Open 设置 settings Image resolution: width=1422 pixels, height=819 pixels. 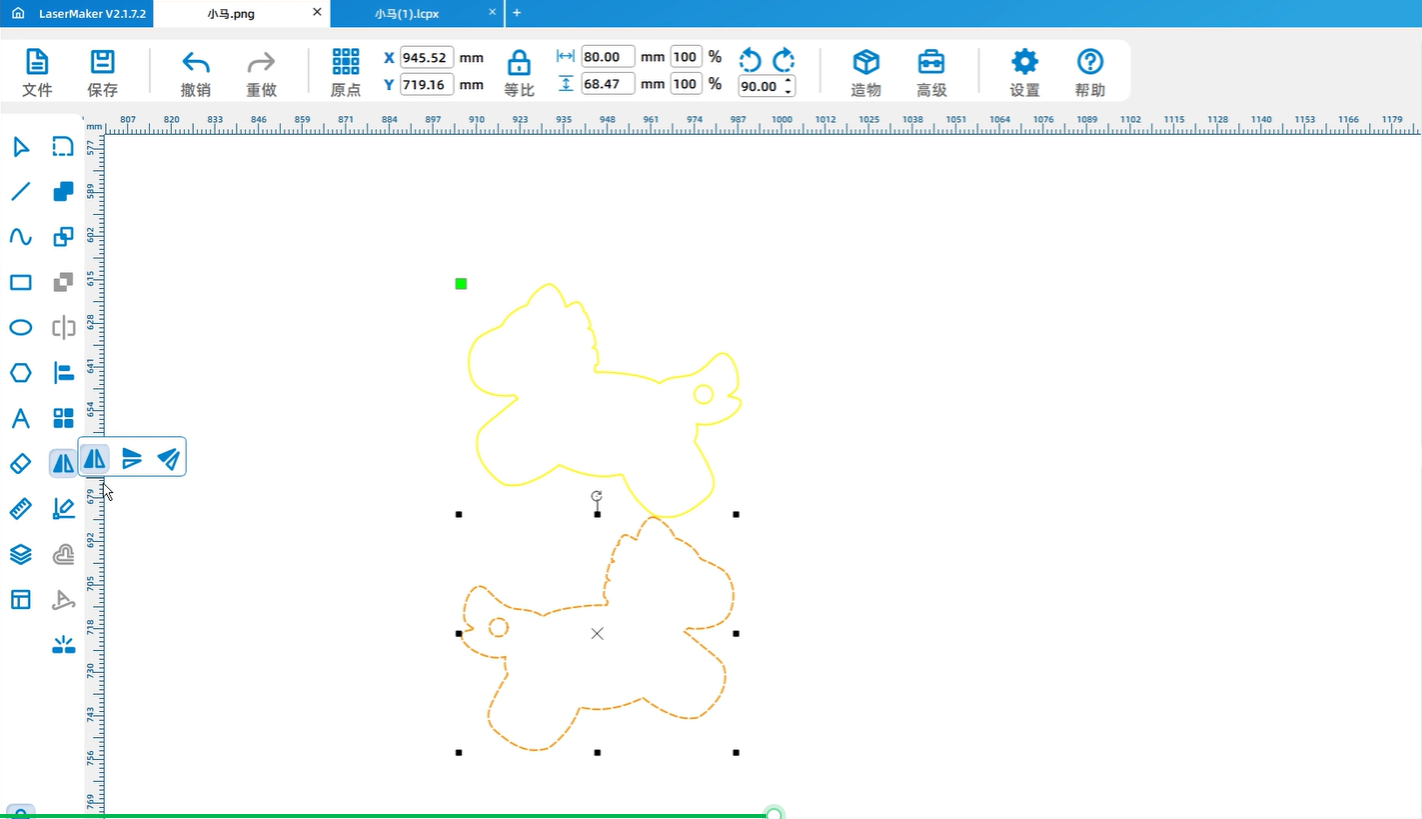[1025, 73]
